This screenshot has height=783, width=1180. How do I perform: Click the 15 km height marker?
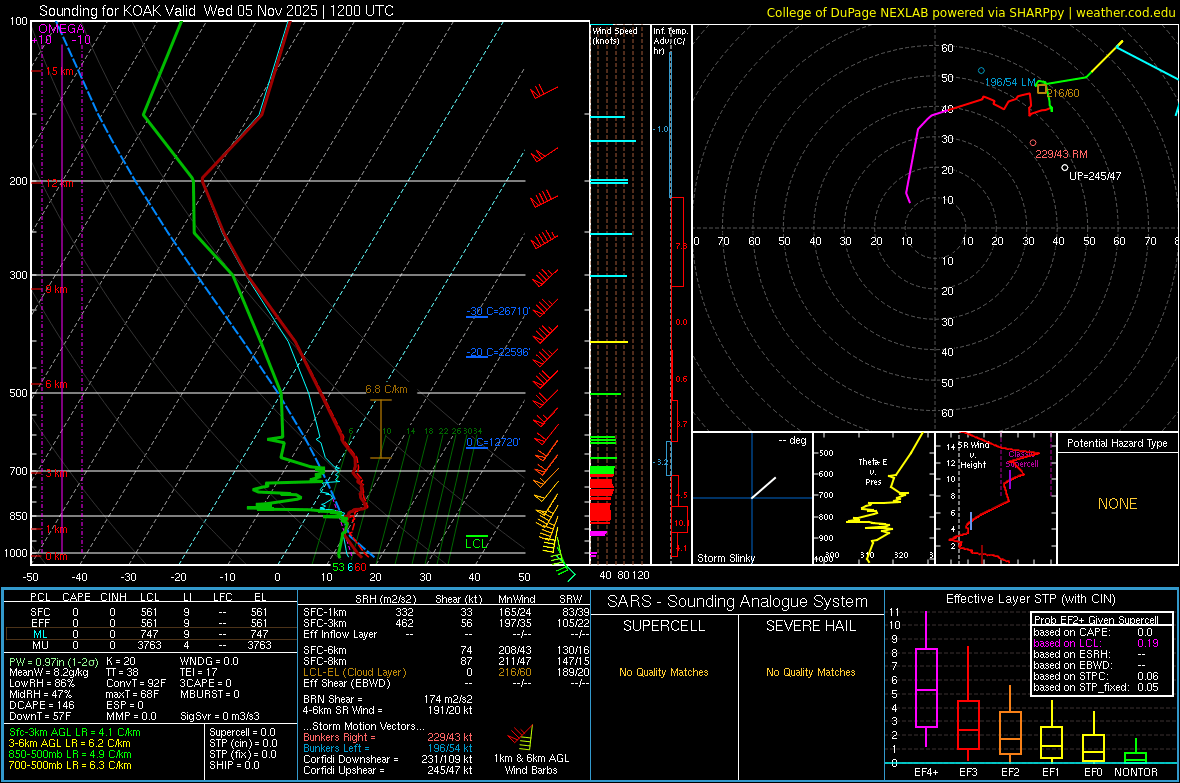(x=60, y=72)
